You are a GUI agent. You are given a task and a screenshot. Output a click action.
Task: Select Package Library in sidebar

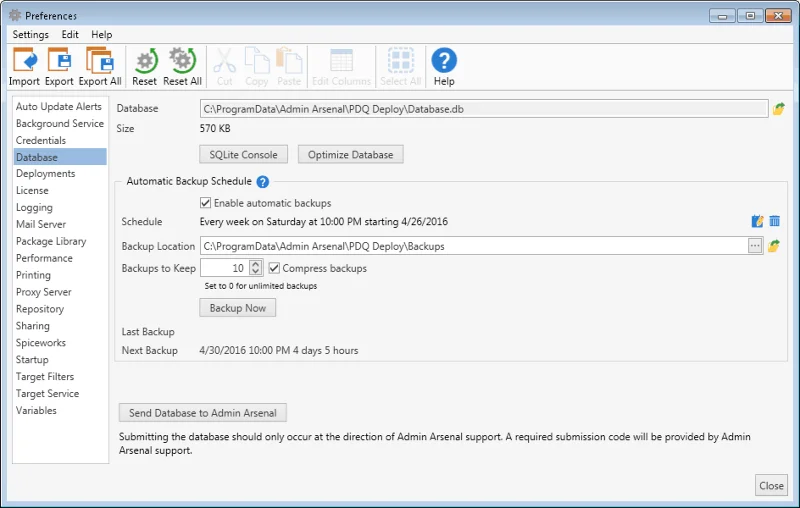51,241
